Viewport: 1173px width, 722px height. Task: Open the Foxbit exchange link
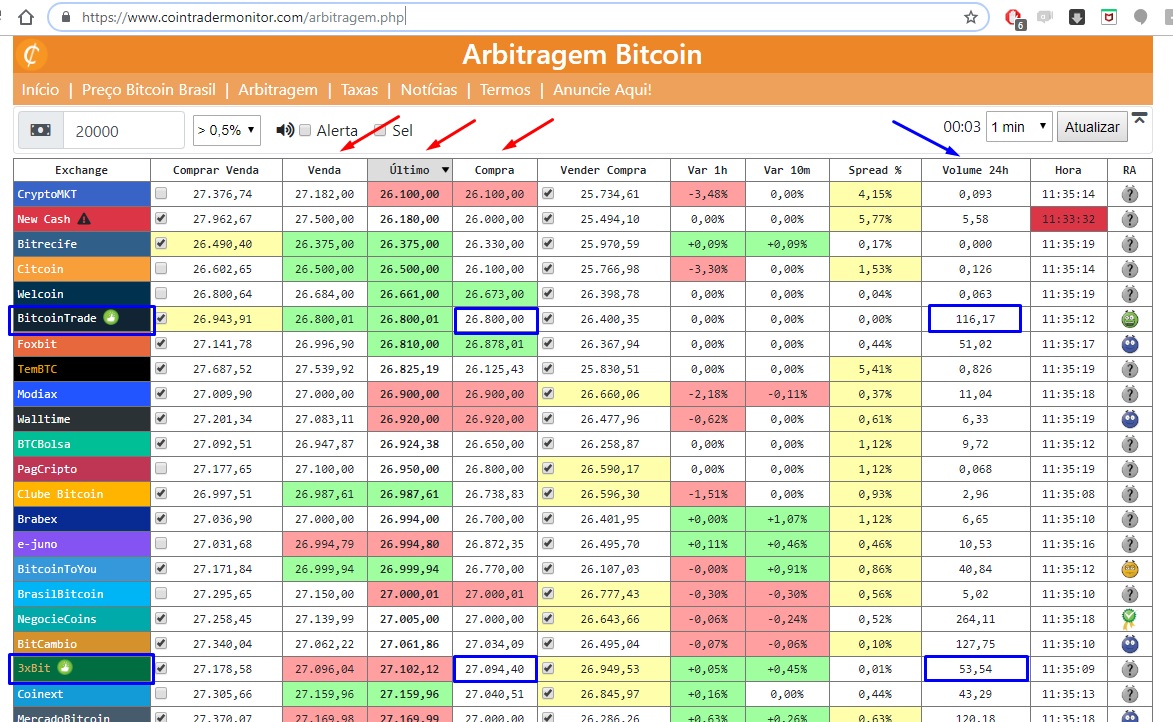tap(37, 344)
